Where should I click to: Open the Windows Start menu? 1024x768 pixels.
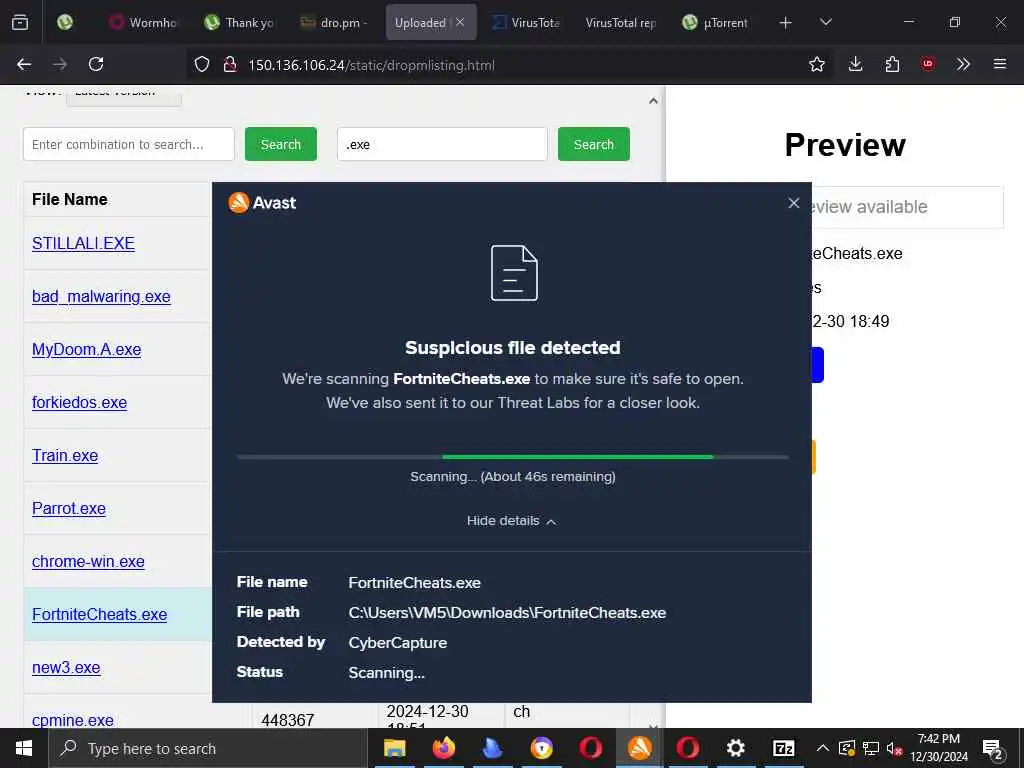click(24, 748)
